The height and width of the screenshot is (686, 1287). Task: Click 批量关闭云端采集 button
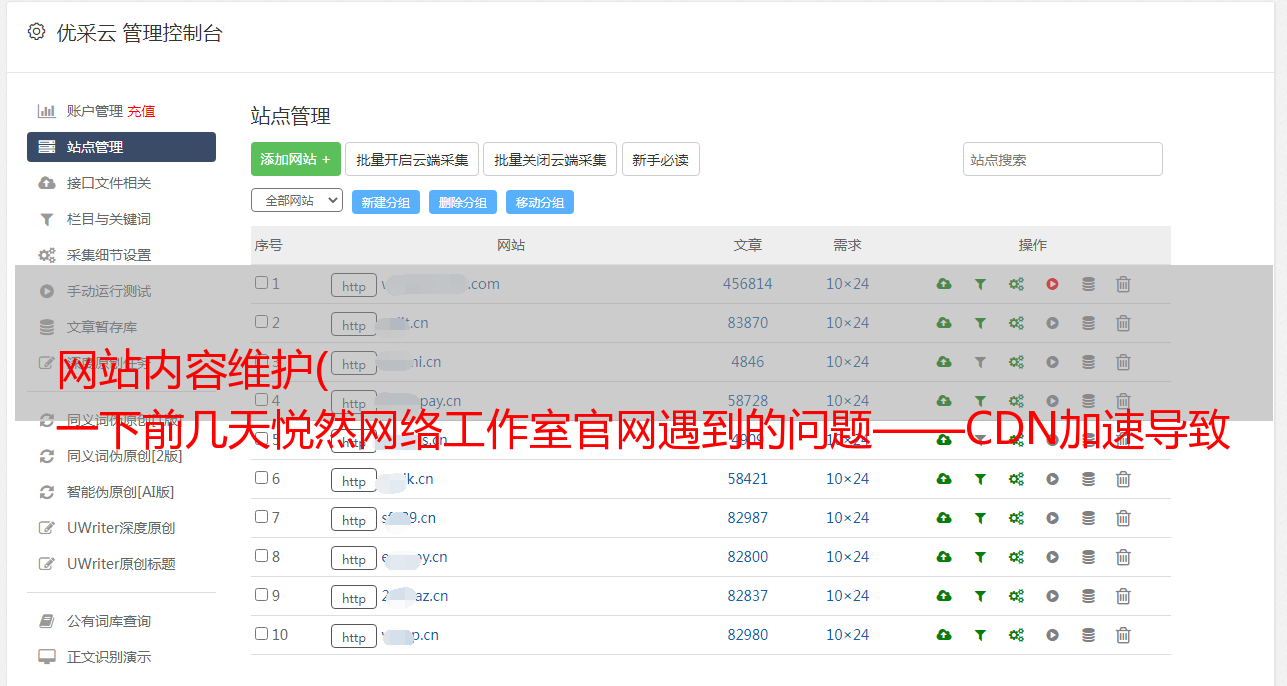click(550, 159)
